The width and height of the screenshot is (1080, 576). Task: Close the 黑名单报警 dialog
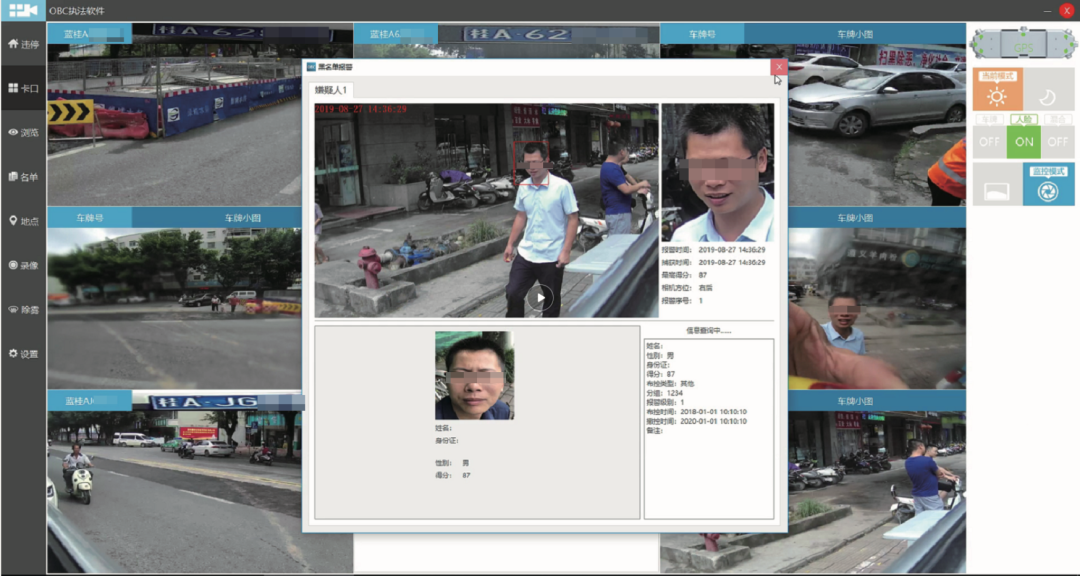778,67
